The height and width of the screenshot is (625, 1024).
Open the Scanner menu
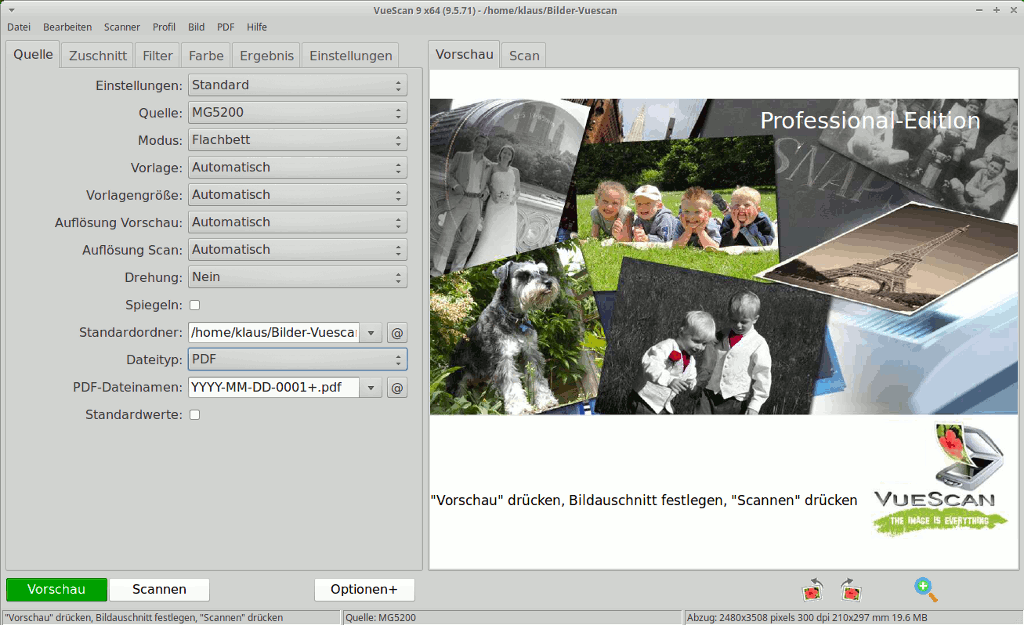[x=121, y=27]
